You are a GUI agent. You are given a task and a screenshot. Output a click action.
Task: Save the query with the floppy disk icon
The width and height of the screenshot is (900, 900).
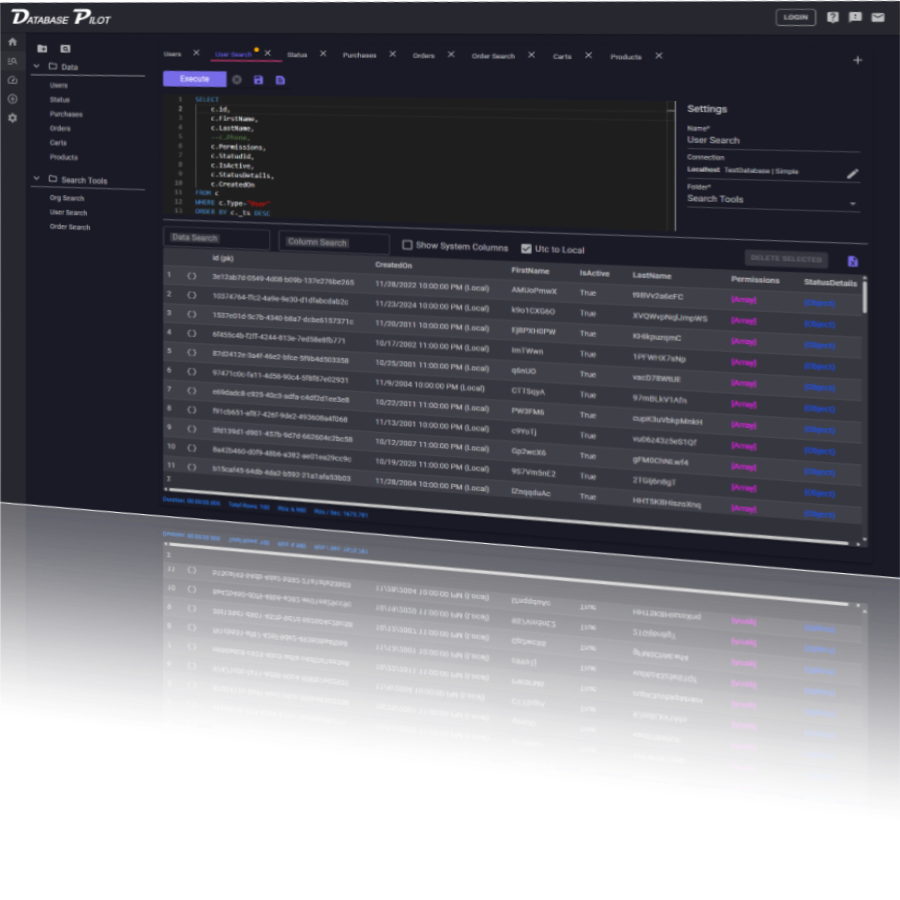coord(258,80)
